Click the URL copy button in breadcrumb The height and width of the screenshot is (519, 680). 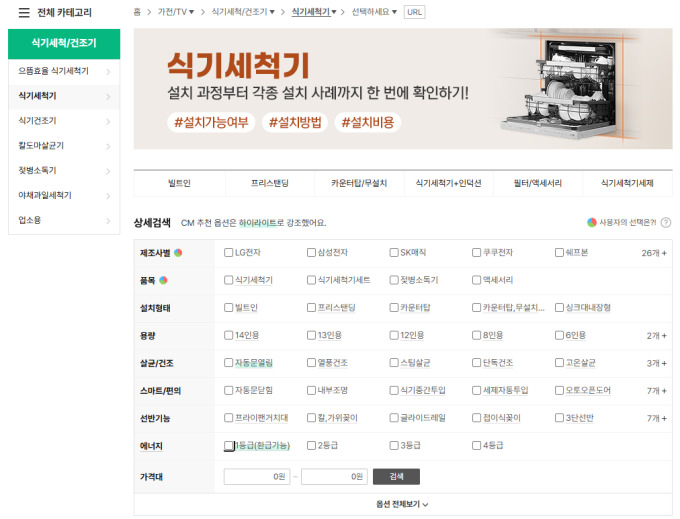(415, 12)
